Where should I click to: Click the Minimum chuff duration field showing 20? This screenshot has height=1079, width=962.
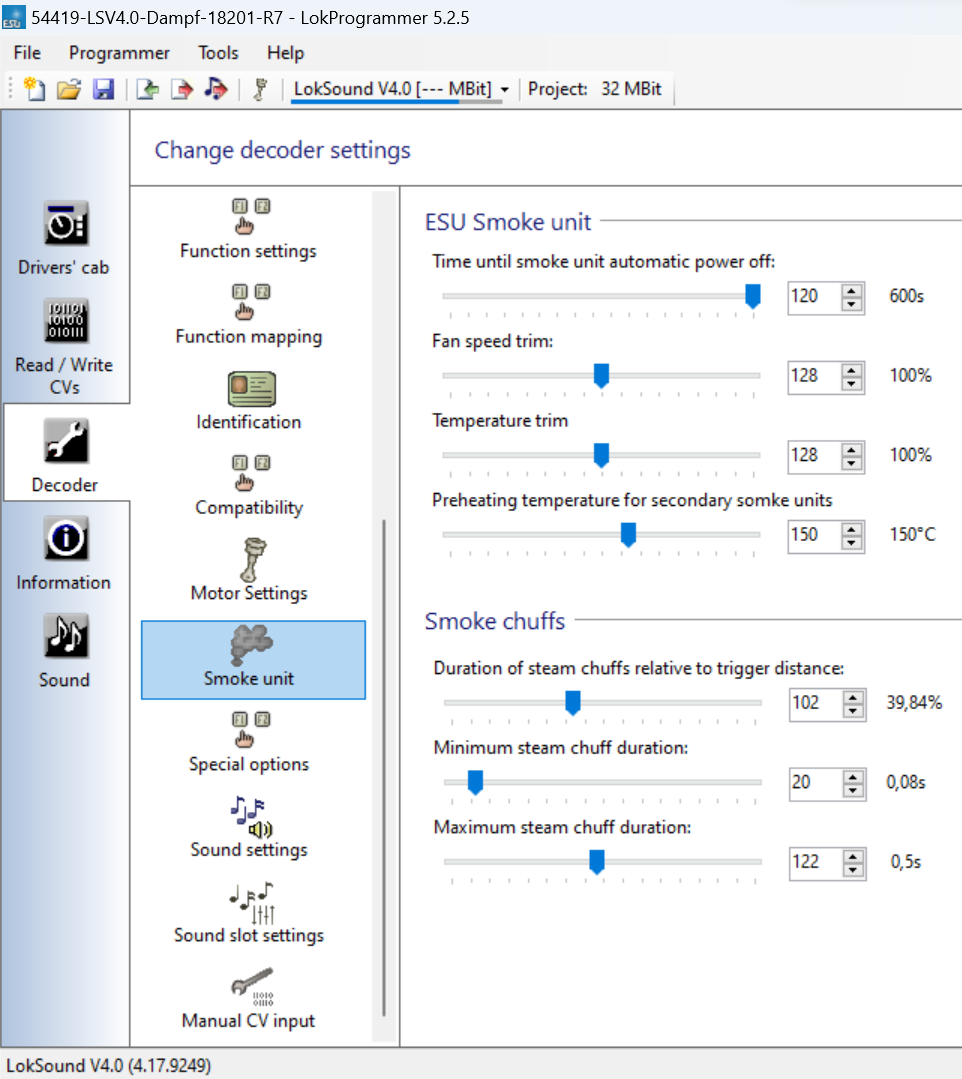click(x=815, y=782)
